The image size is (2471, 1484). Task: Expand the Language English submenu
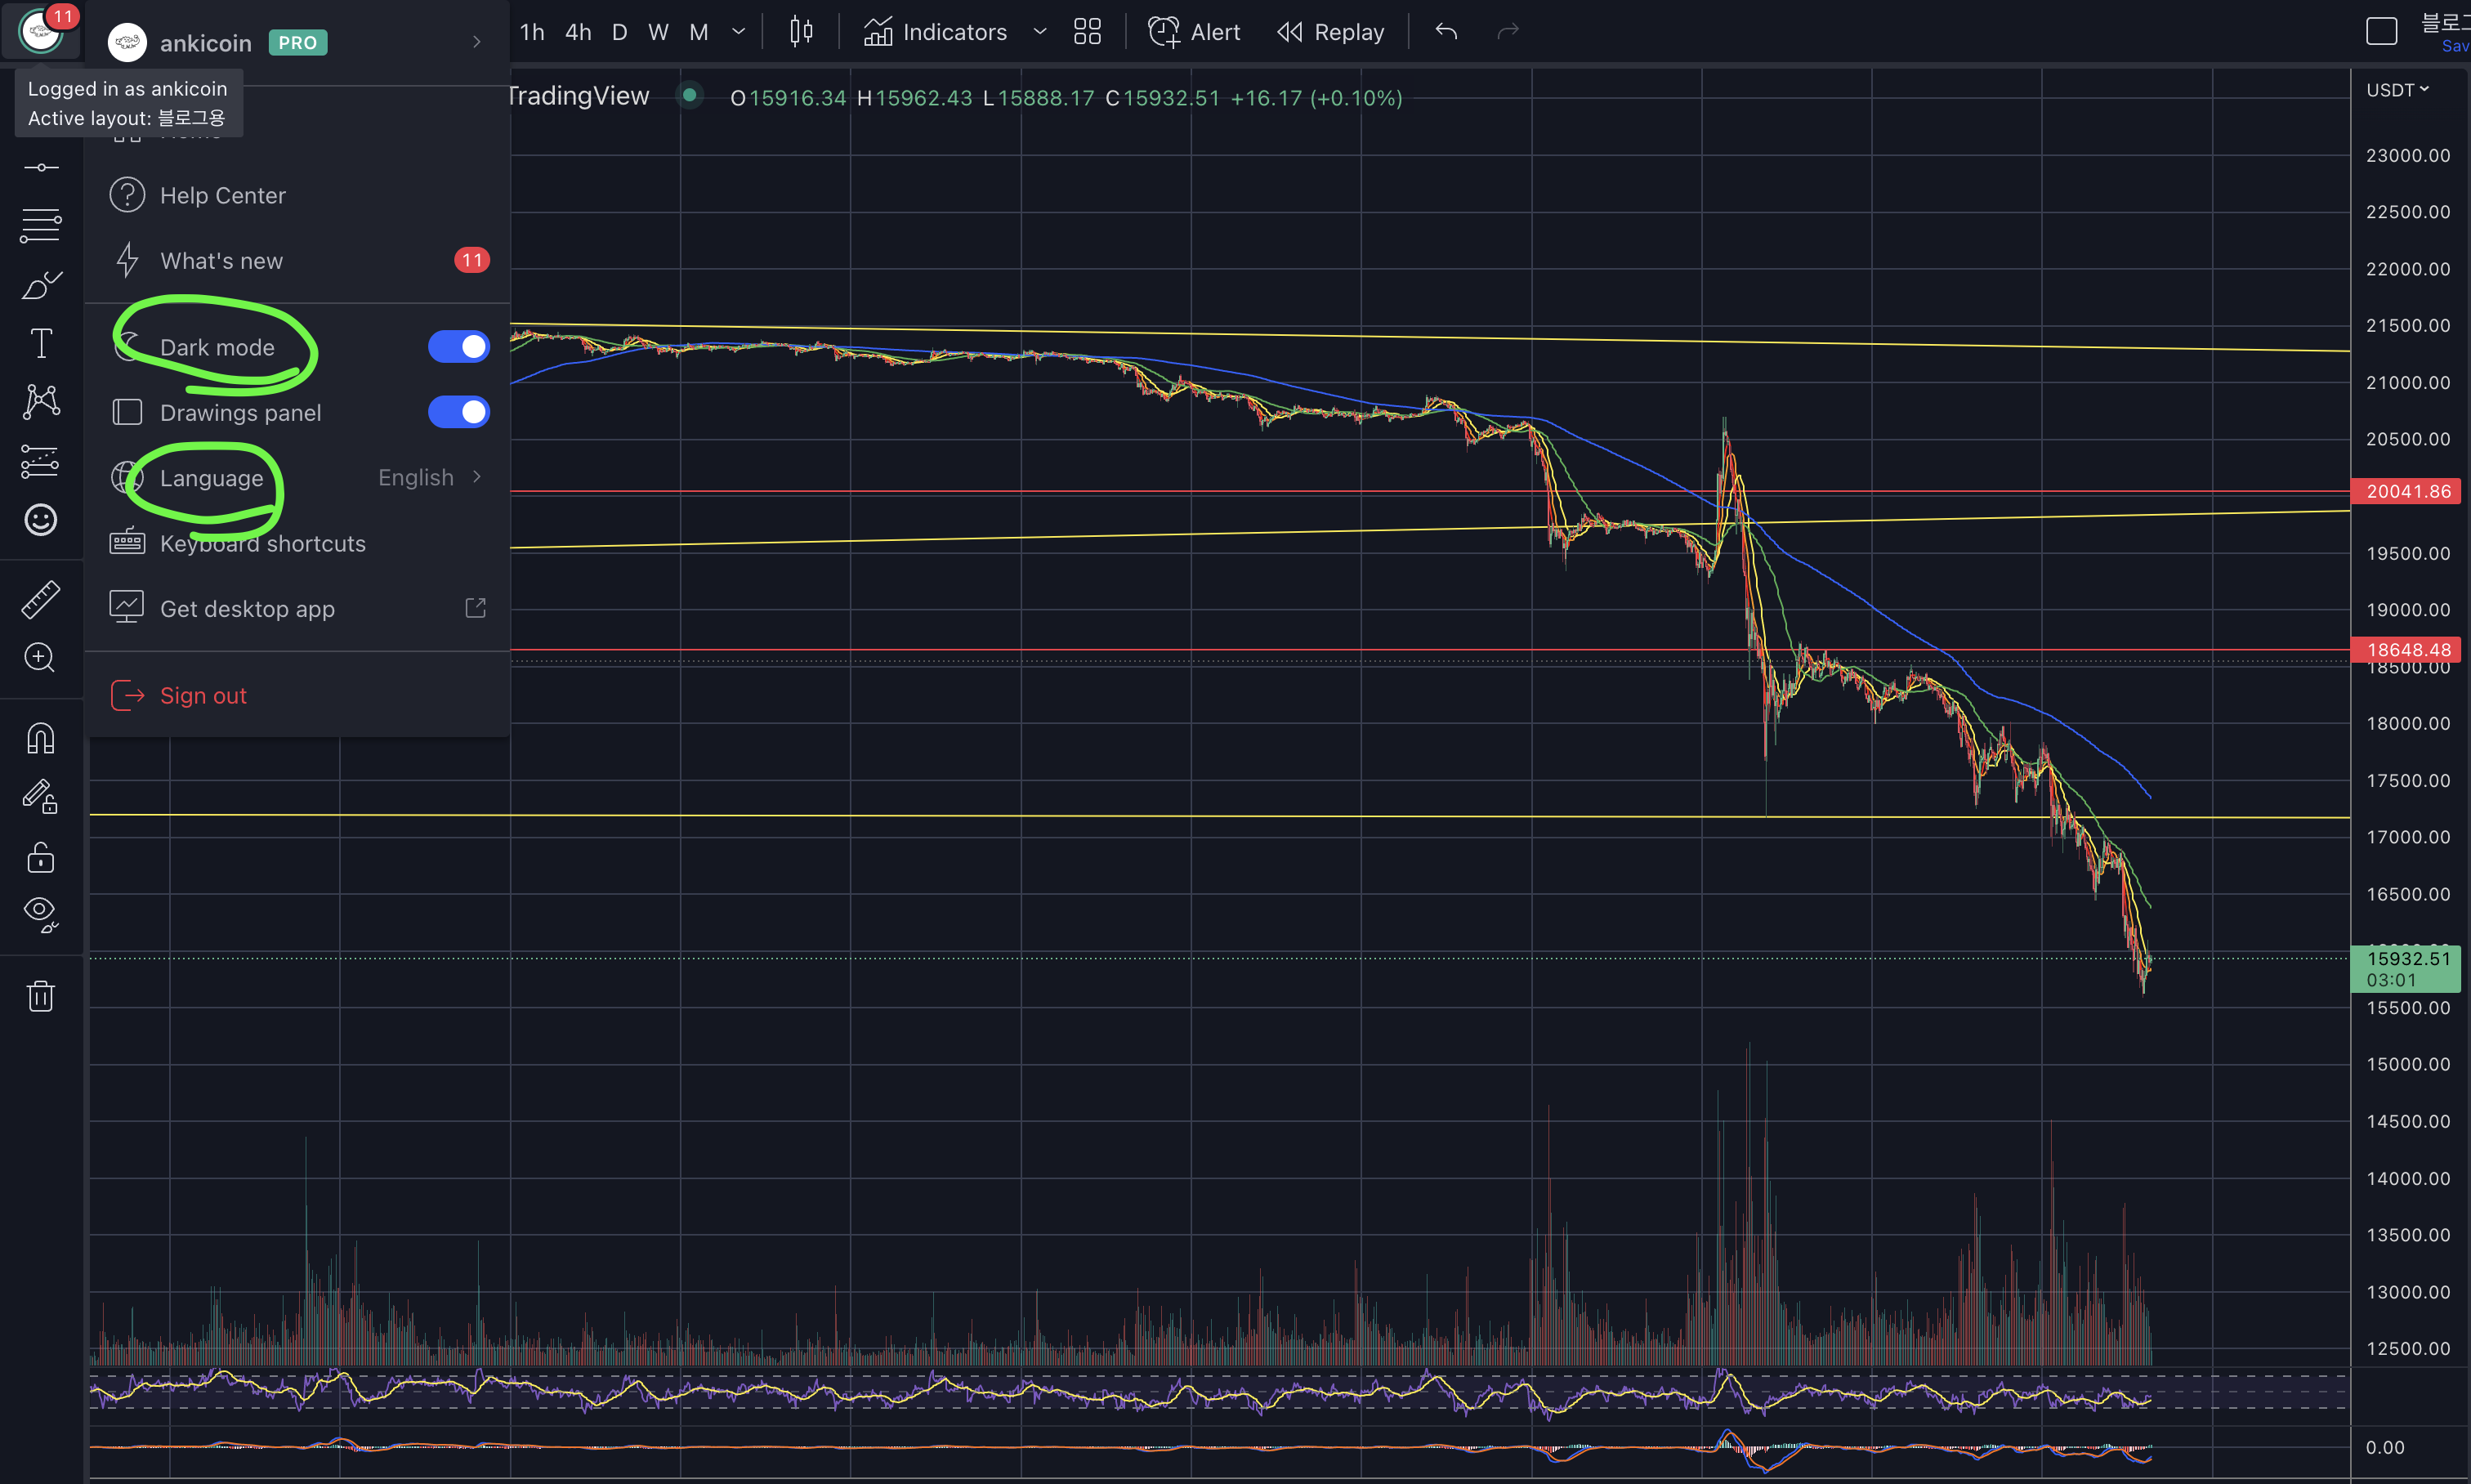pyautogui.click(x=430, y=478)
